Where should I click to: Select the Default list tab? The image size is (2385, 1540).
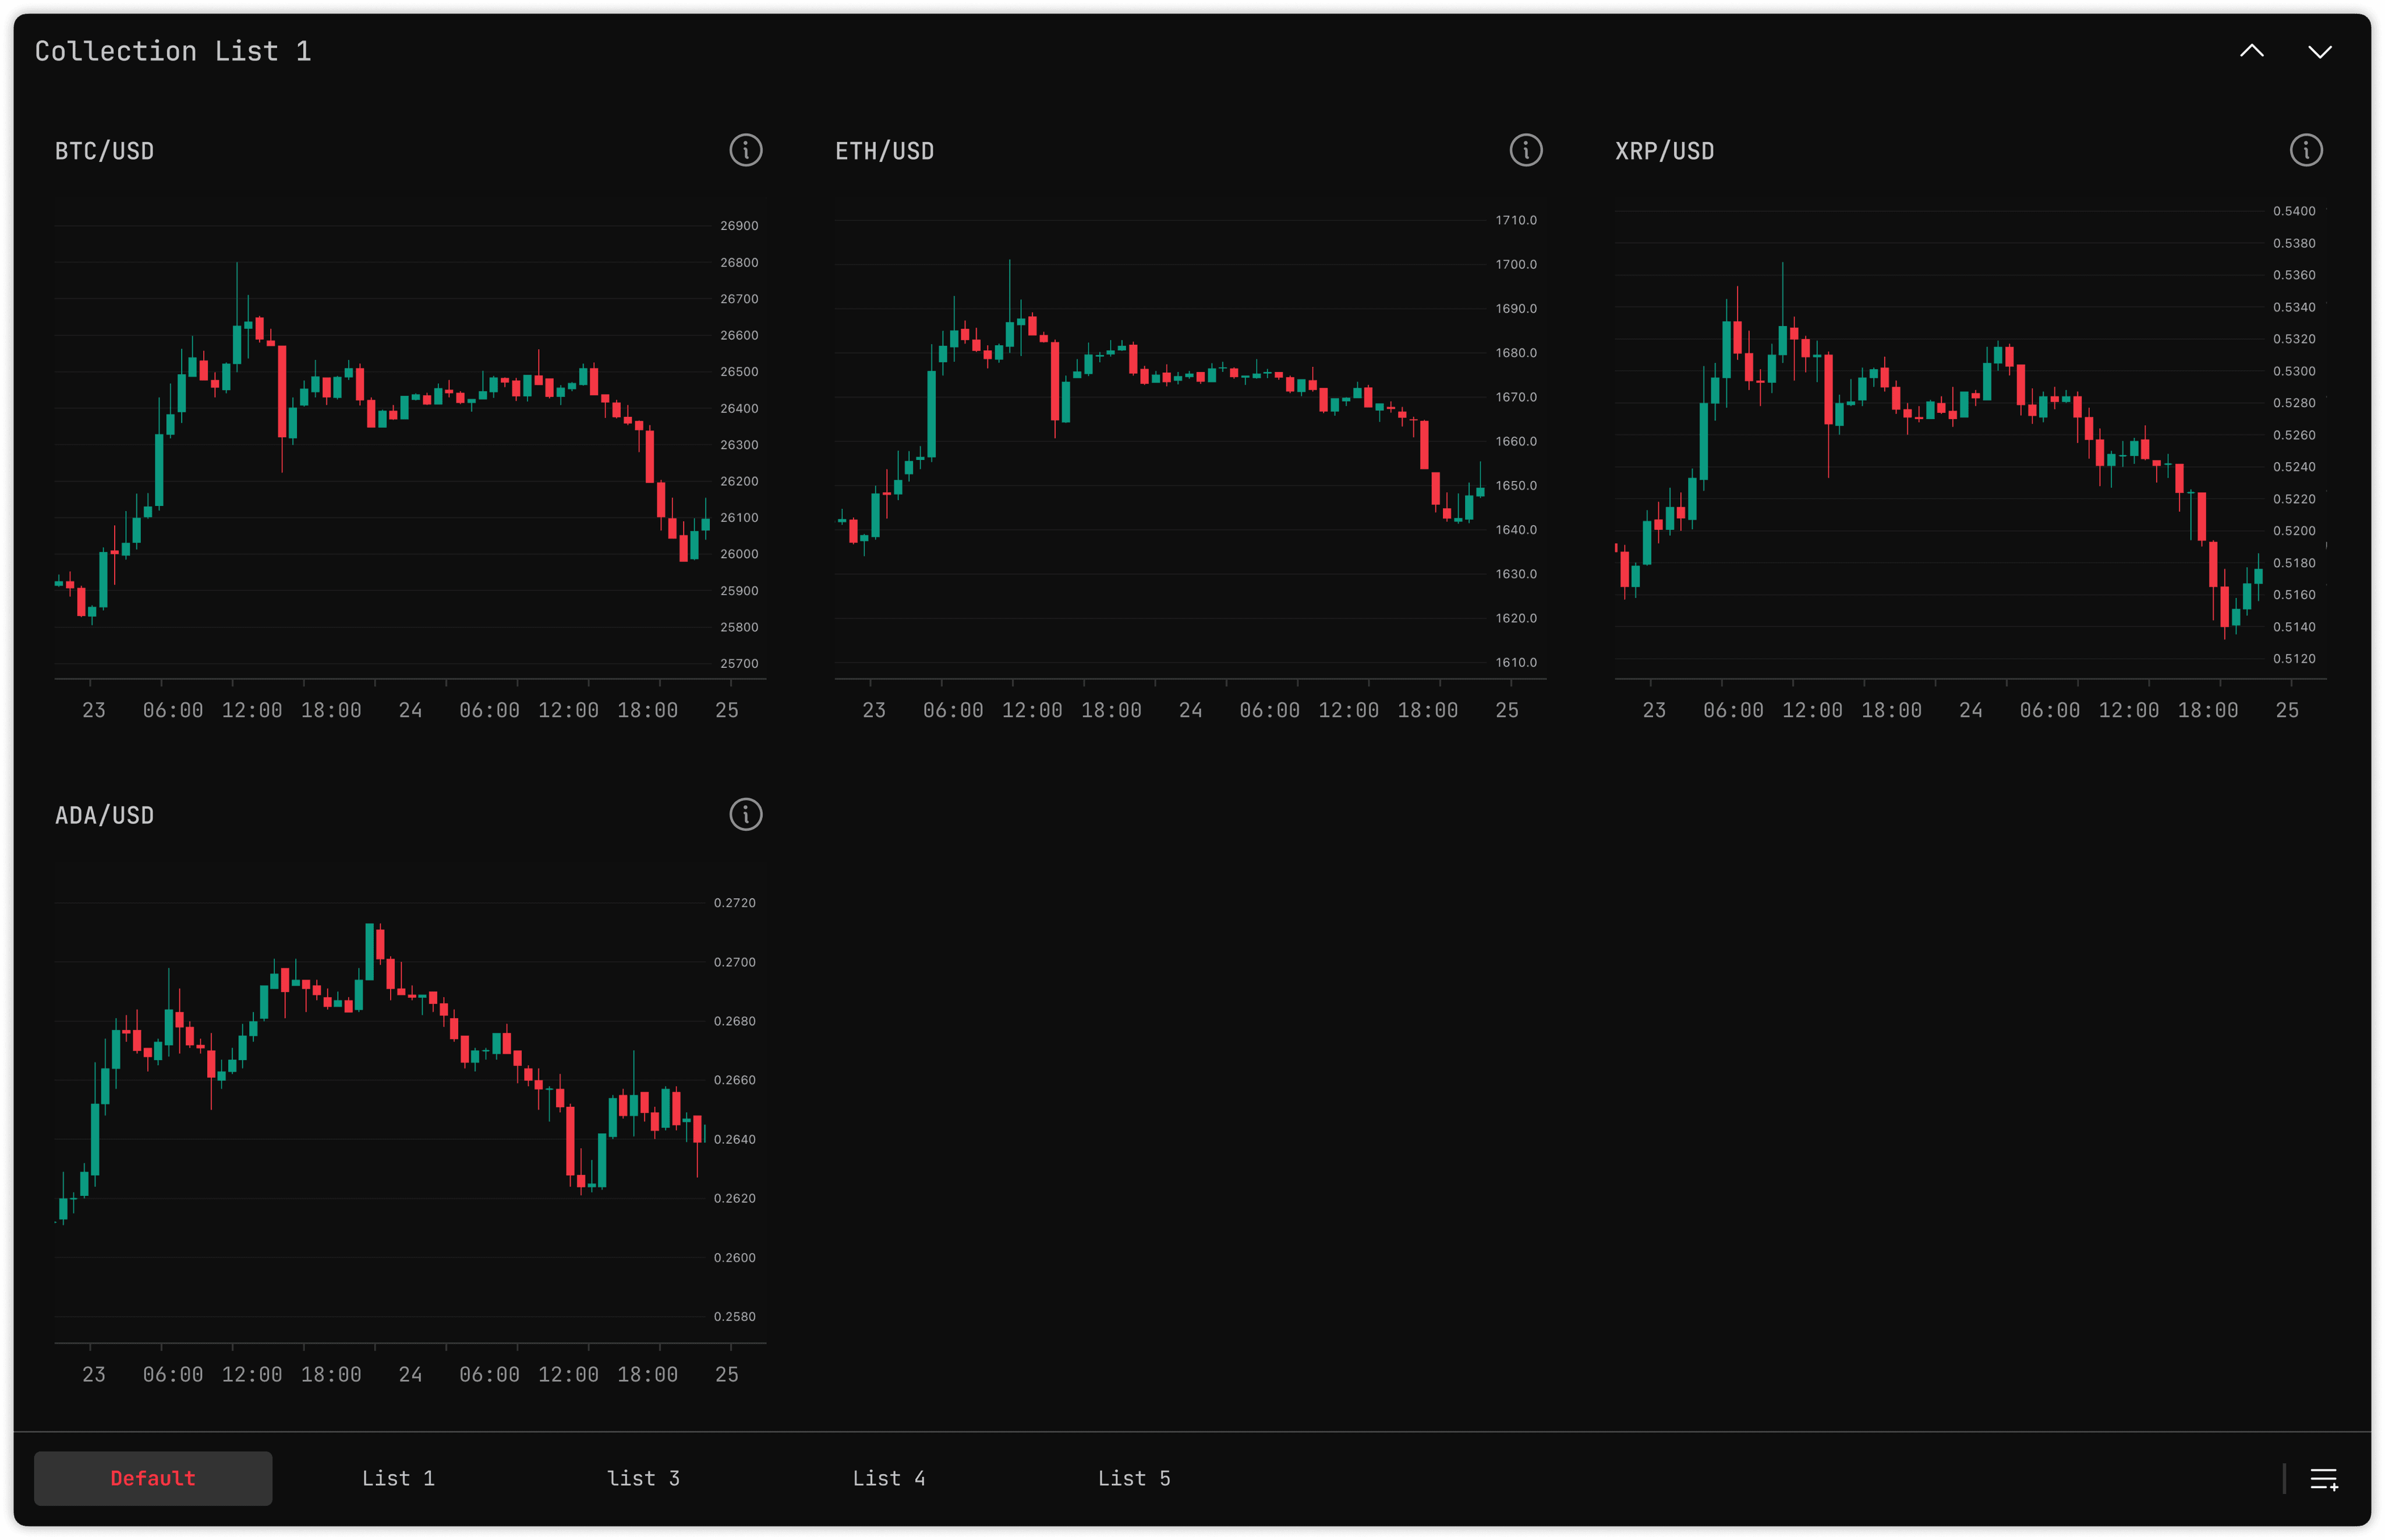[x=152, y=1478]
